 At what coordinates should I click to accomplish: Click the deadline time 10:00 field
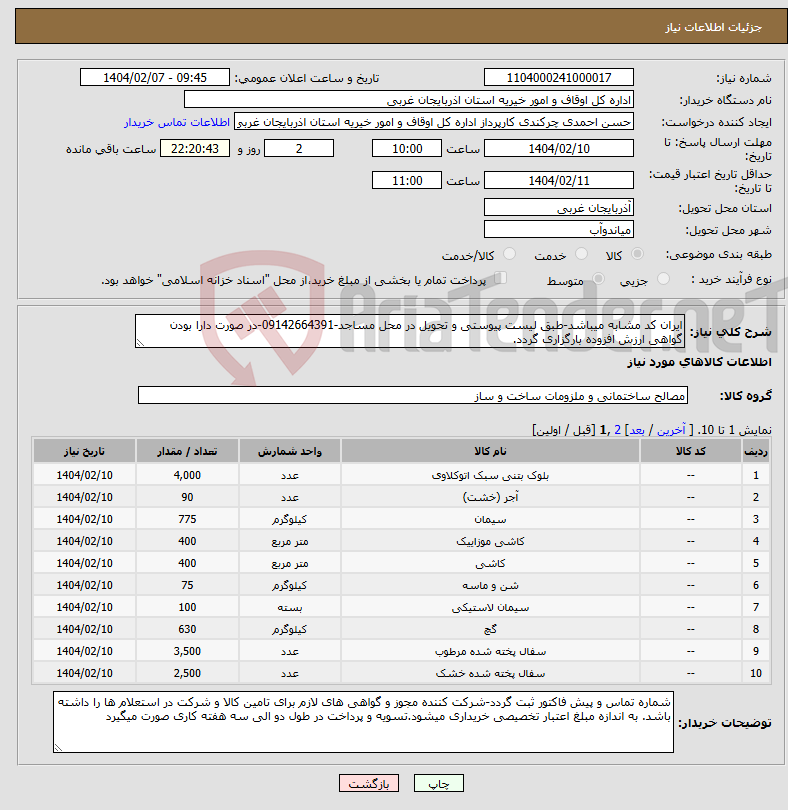[x=407, y=149]
